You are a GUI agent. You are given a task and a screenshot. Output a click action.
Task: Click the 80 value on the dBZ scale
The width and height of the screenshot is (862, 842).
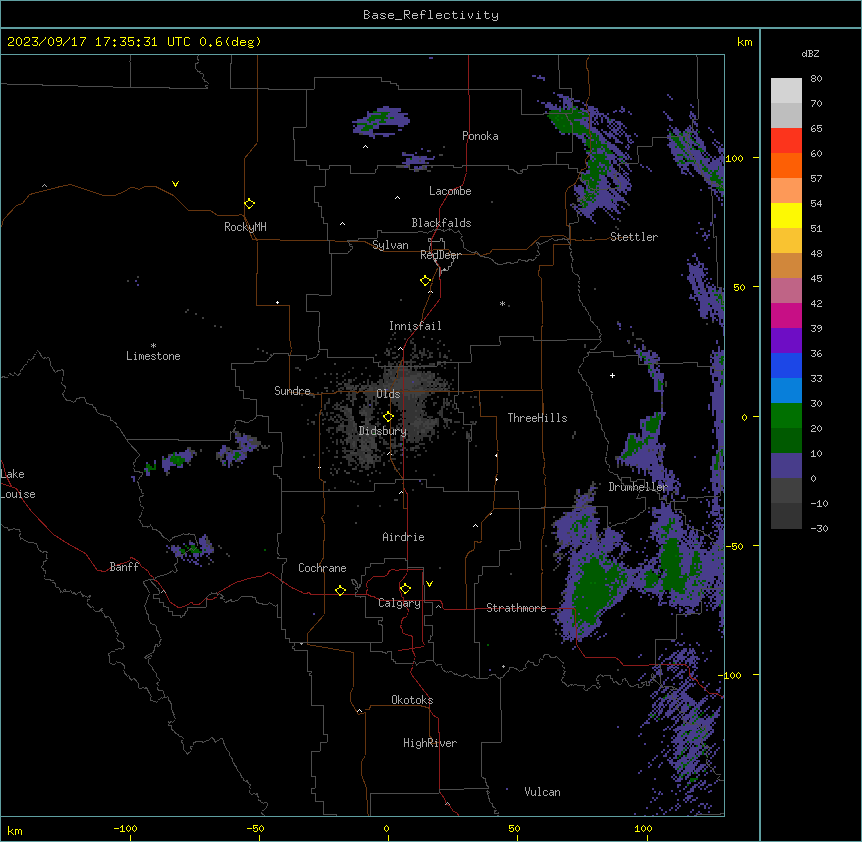coord(816,79)
